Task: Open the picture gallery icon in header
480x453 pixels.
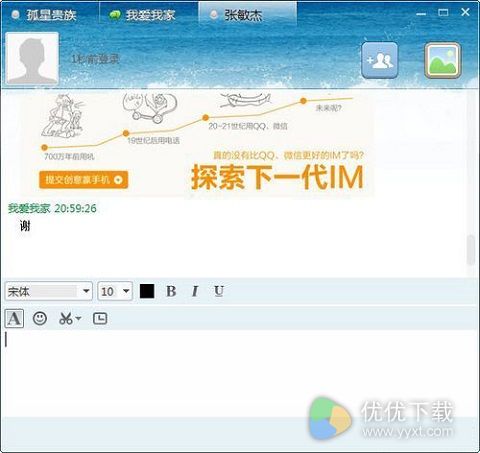Action: pyautogui.click(x=443, y=60)
